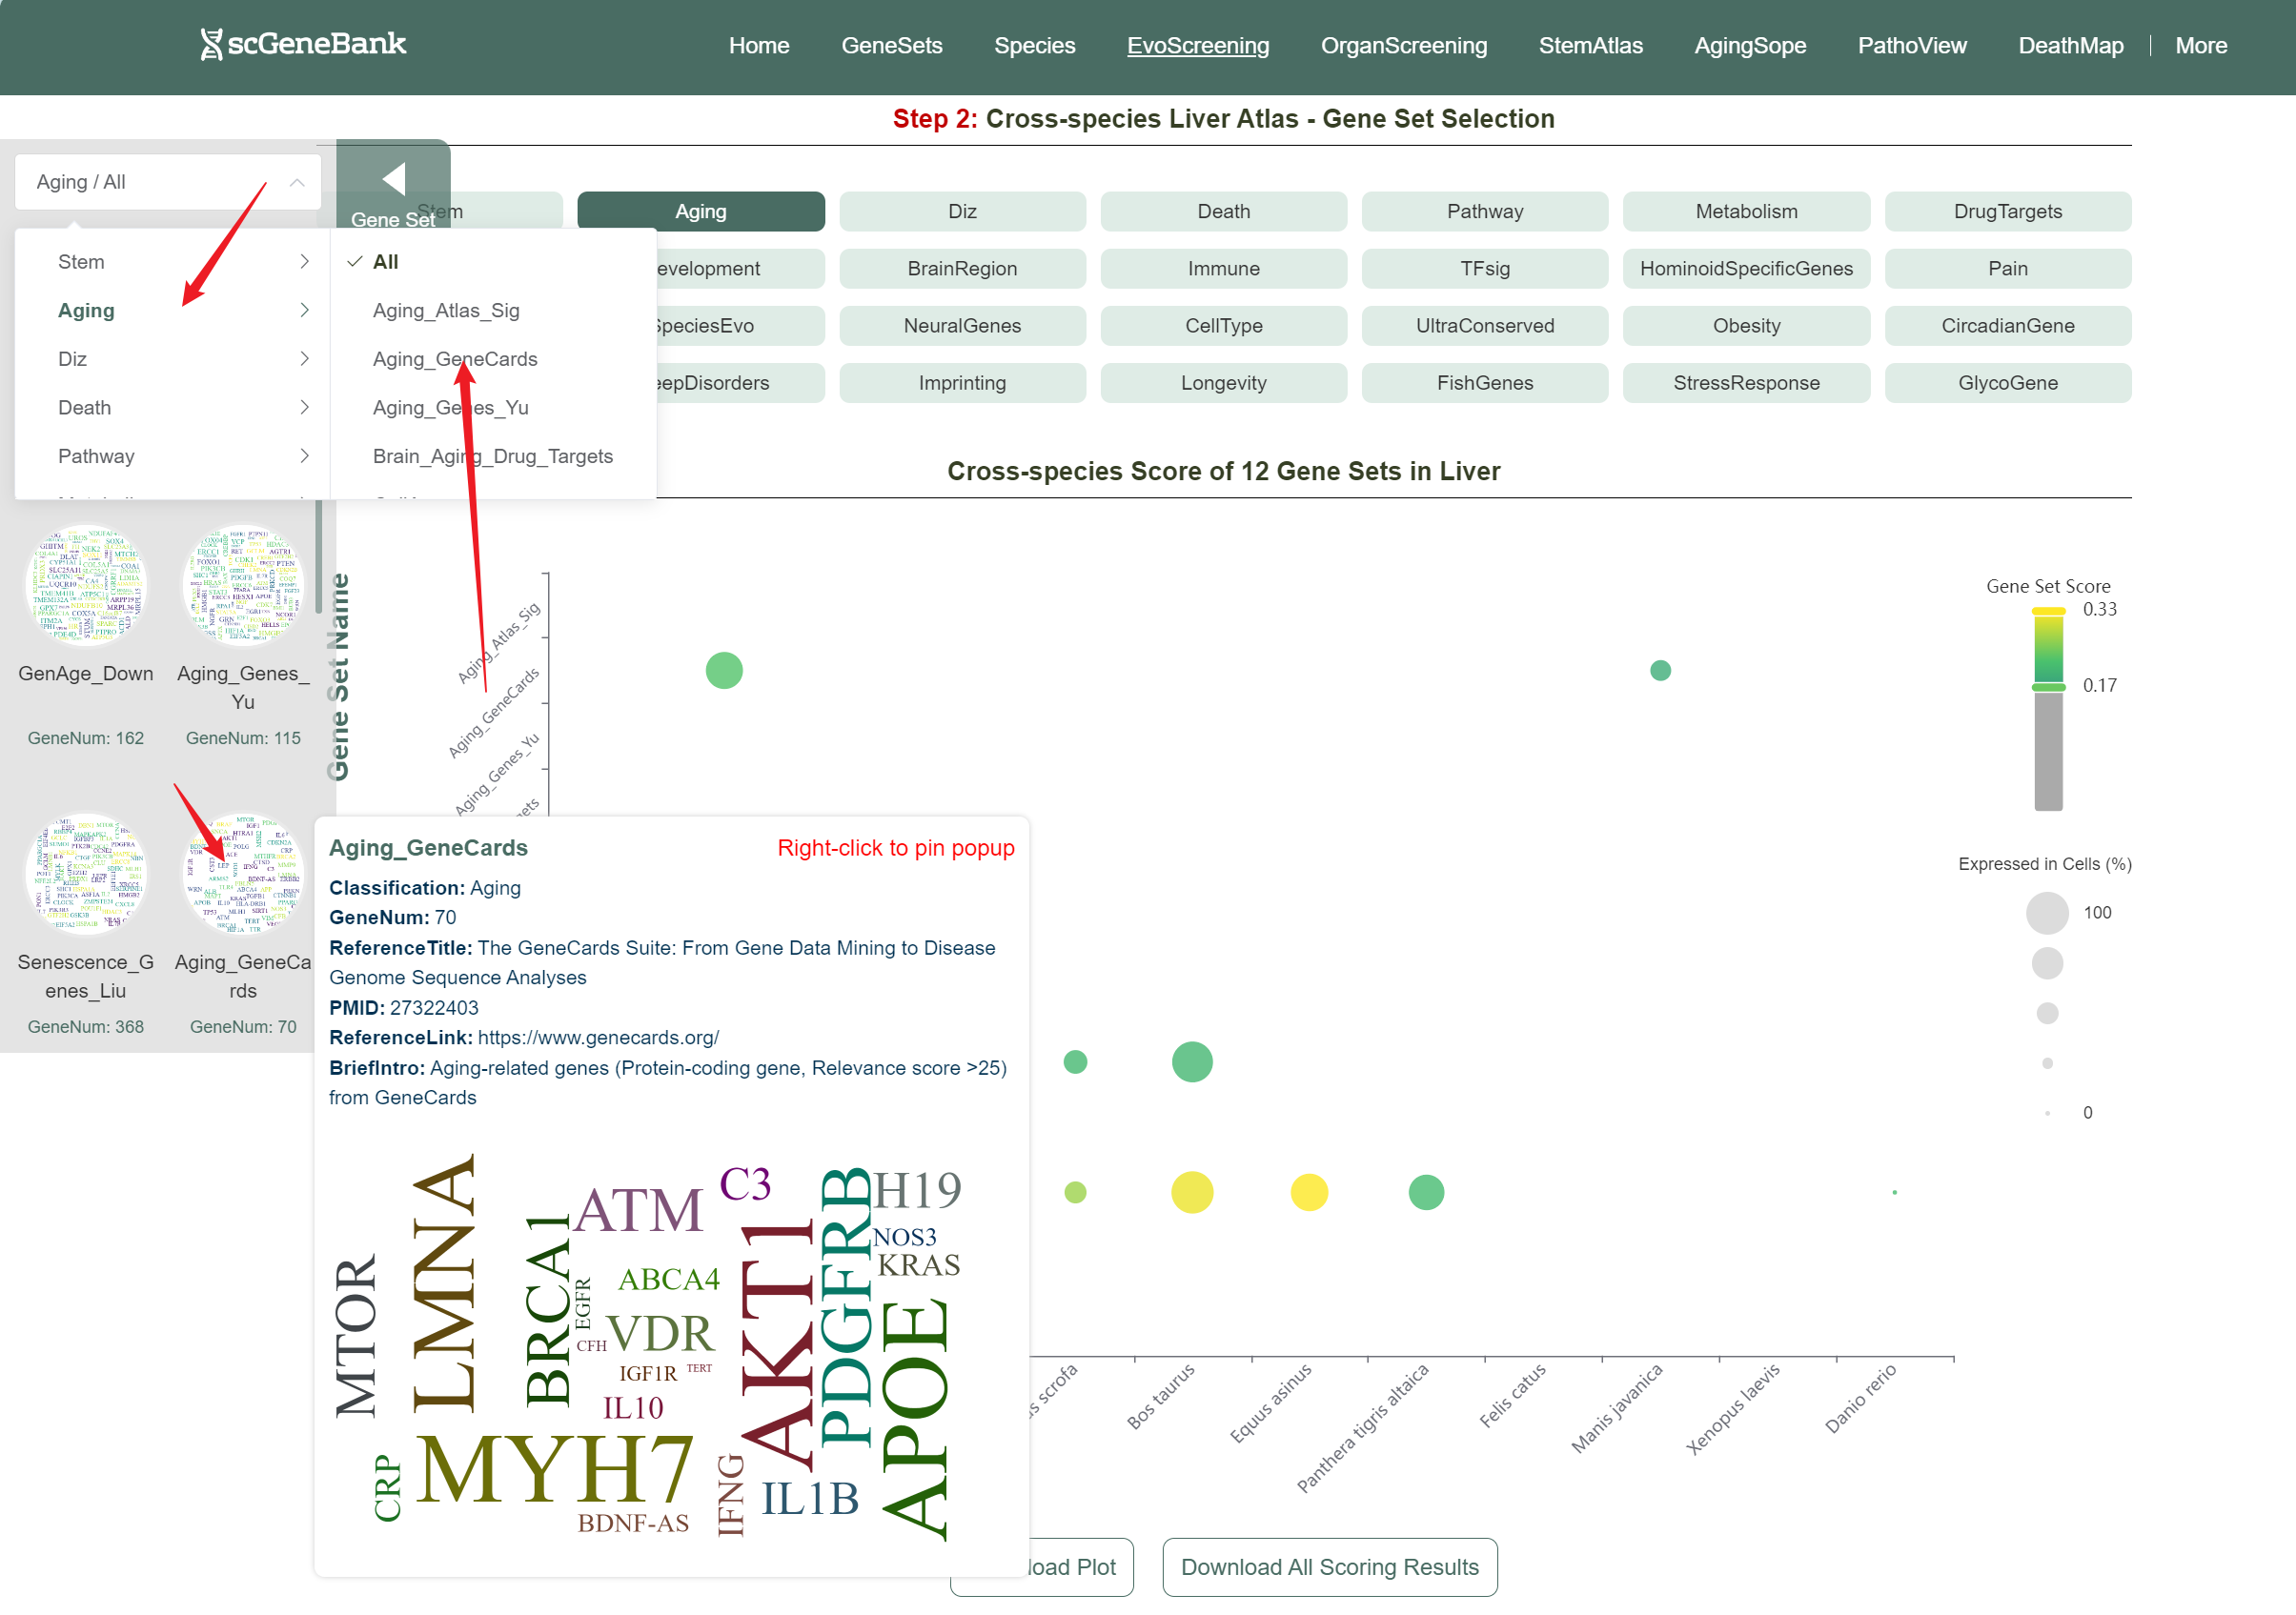The image size is (2296, 1615).
Task: Collapse the Gene Set panel arrow
Action: [x=393, y=179]
